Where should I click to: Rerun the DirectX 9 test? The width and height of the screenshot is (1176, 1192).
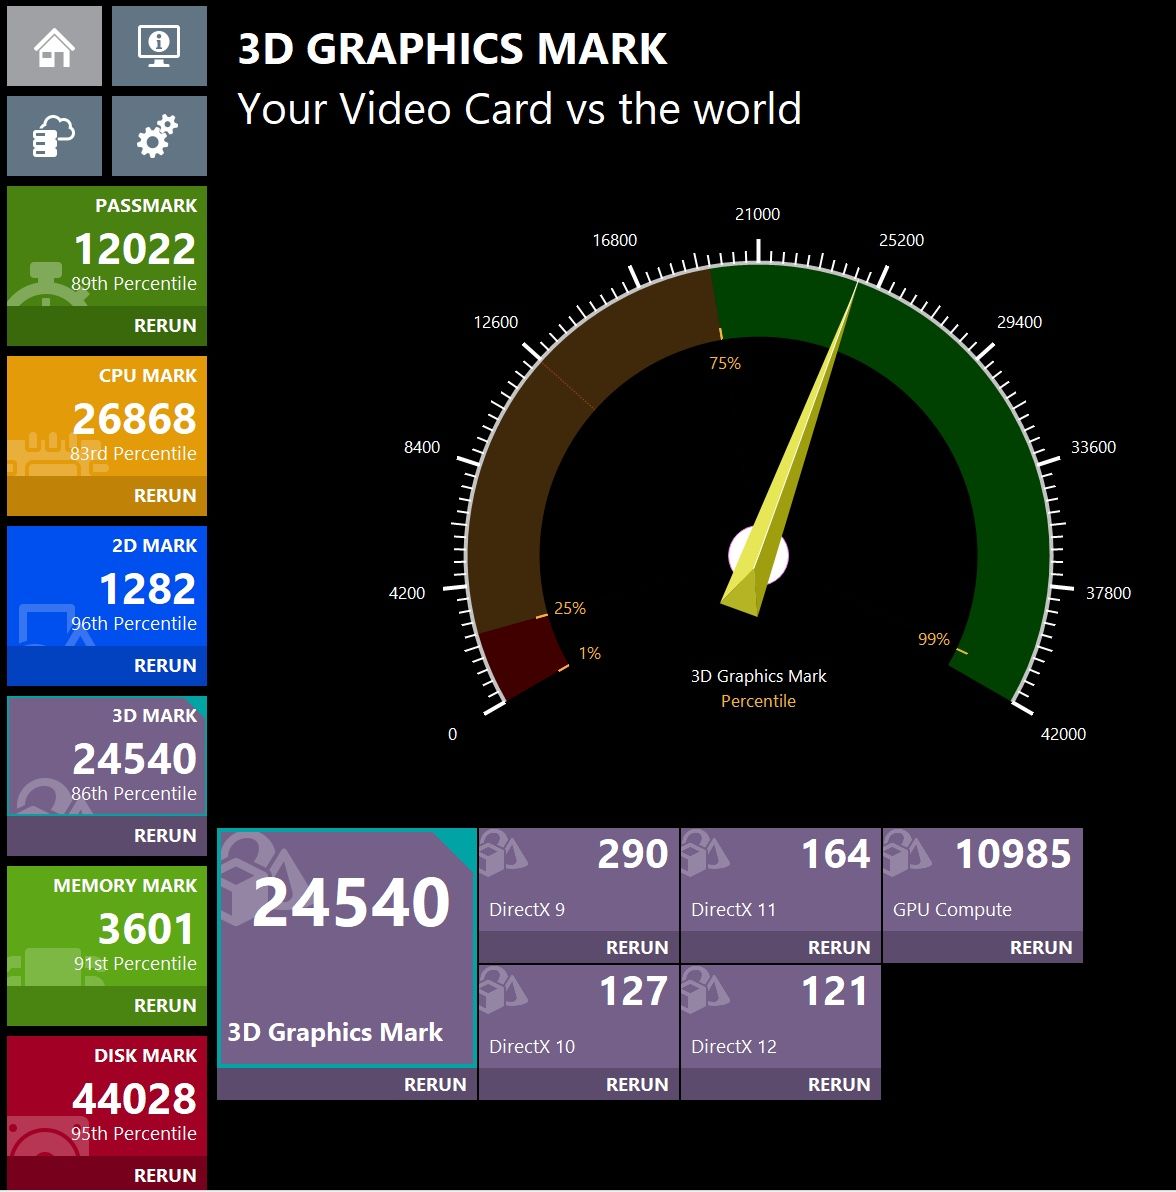point(637,947)
